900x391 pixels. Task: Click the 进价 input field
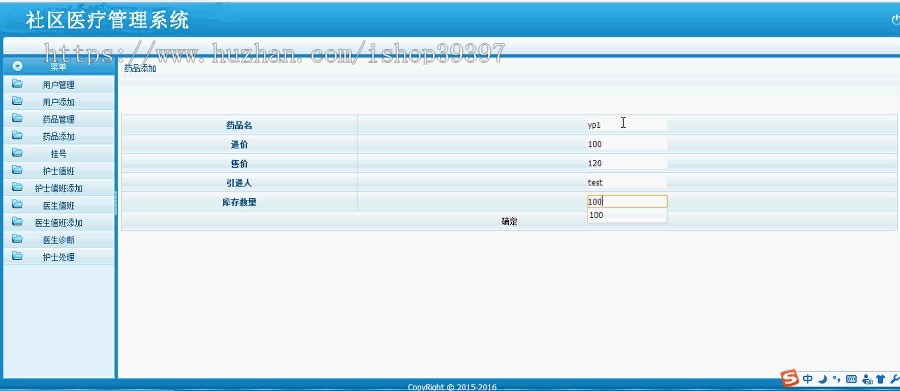click(627, 144)
